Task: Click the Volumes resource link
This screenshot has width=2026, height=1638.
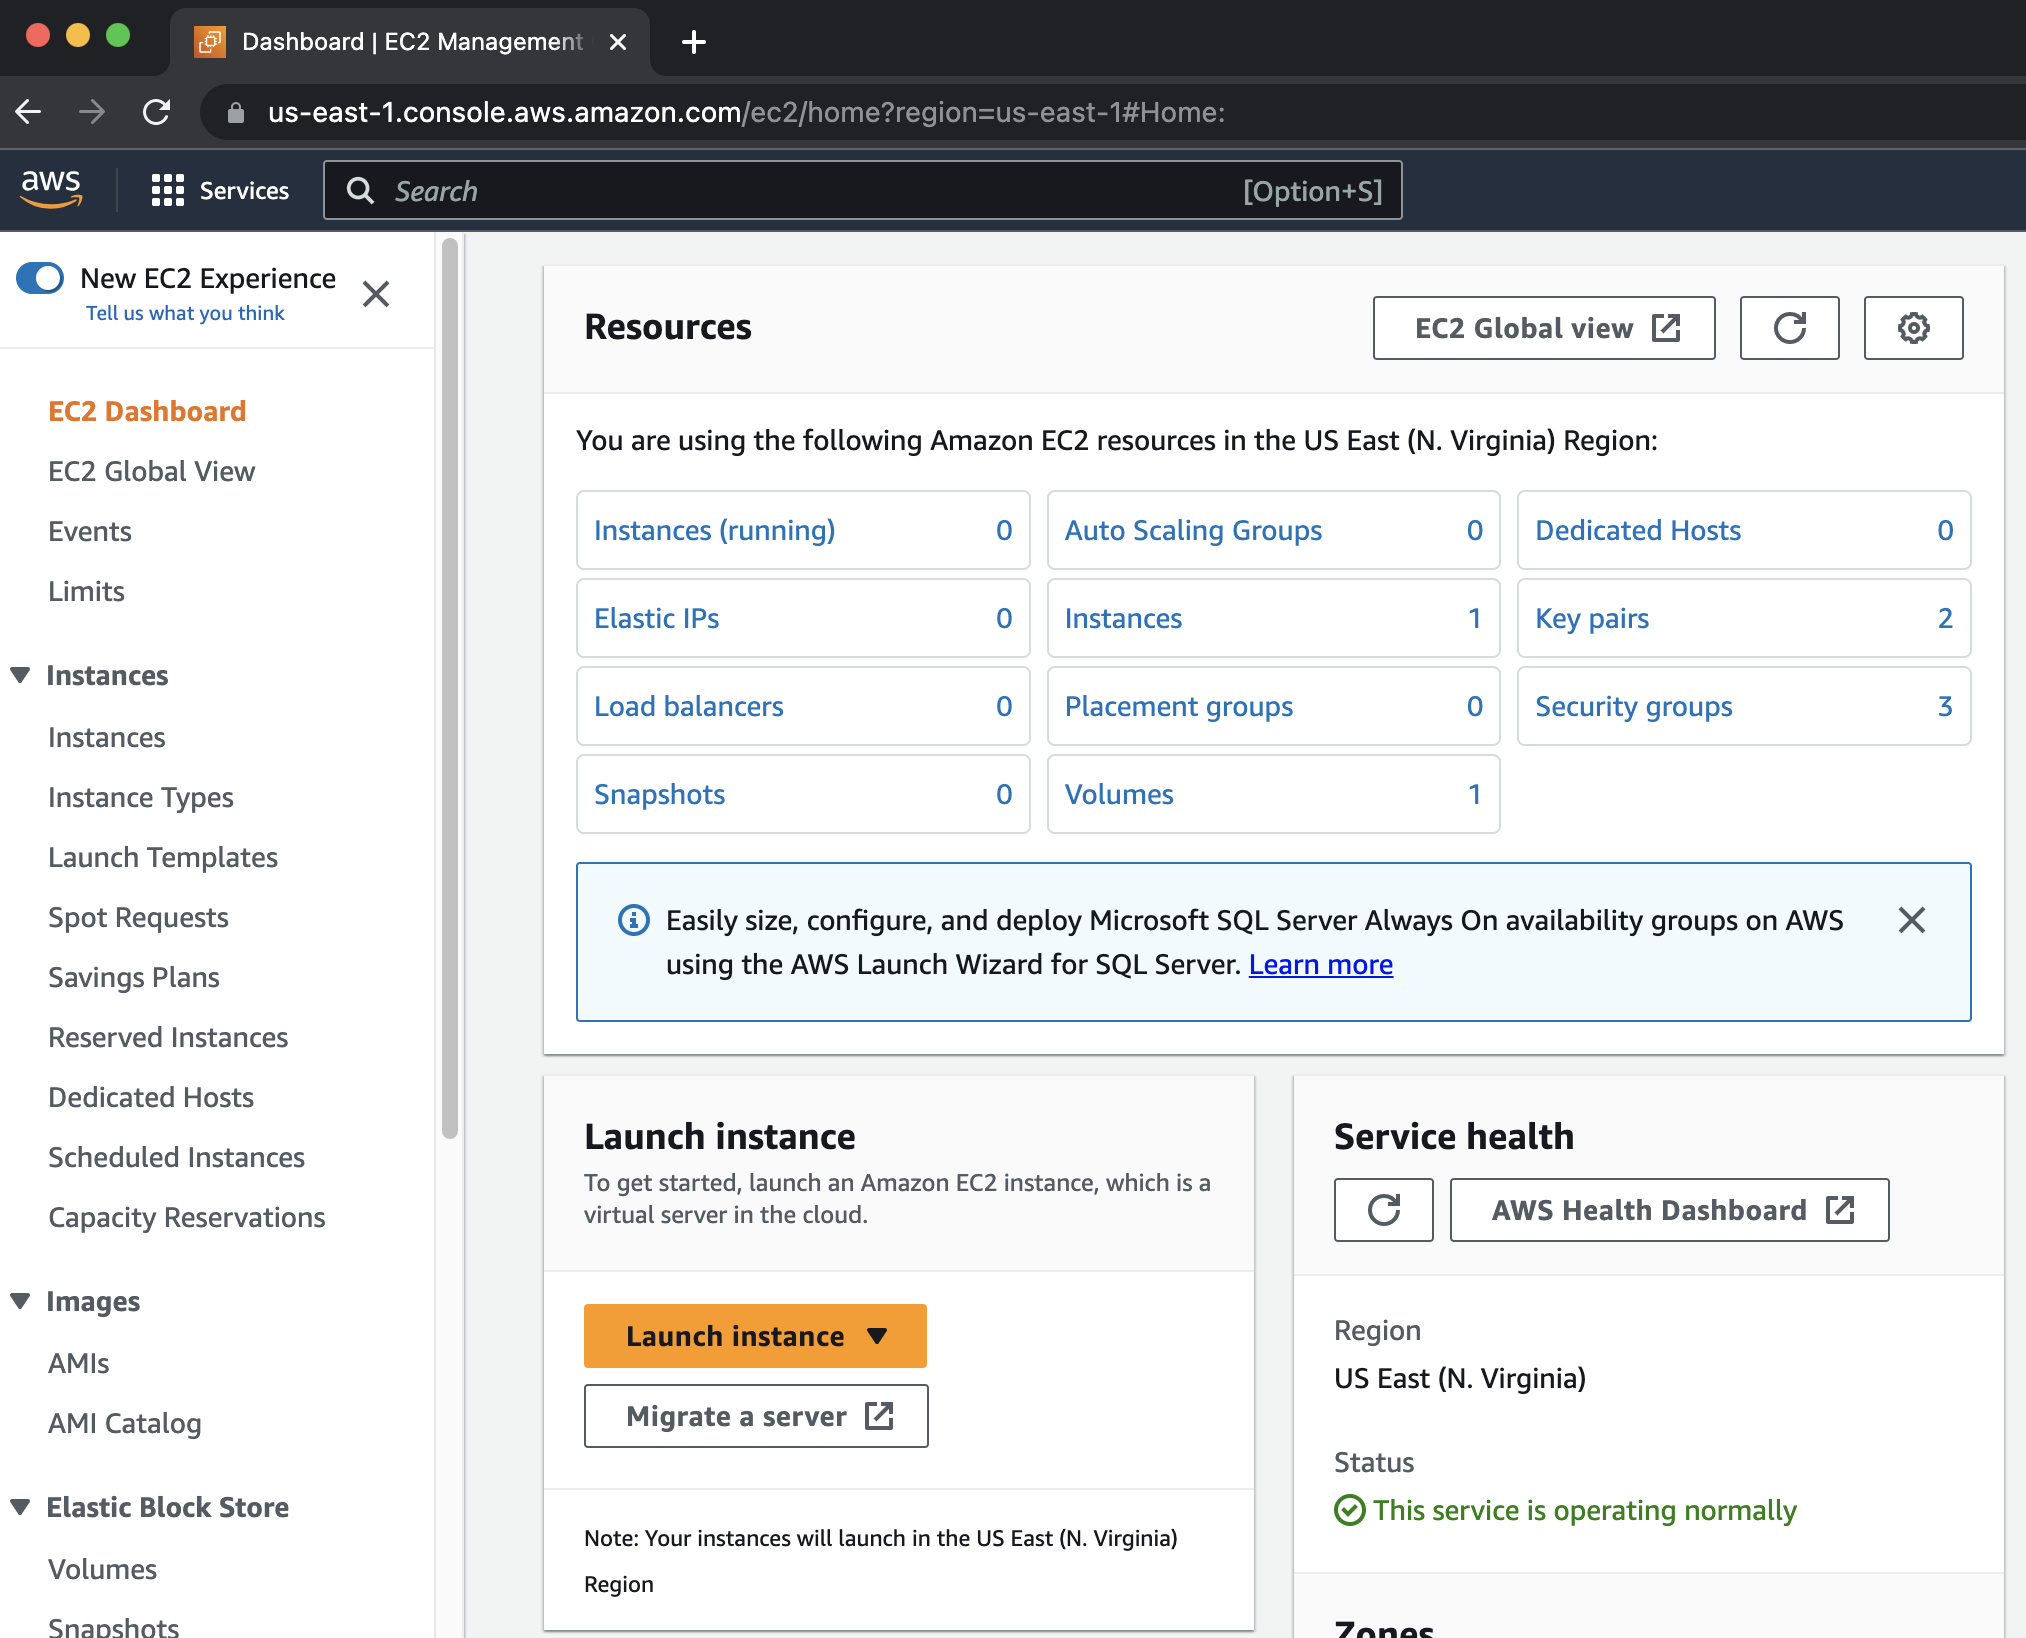Action: tap(1120, 794)
